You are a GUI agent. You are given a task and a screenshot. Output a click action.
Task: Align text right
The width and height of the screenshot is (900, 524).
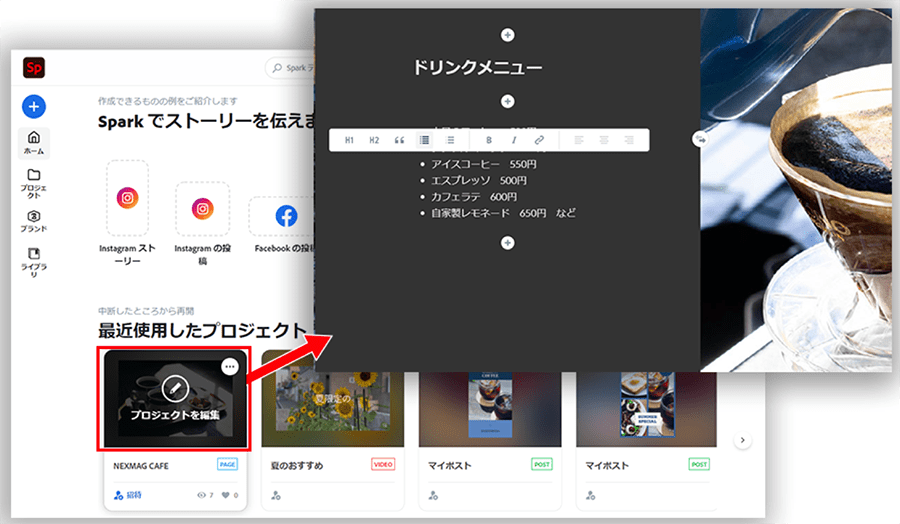coord(629,140)
